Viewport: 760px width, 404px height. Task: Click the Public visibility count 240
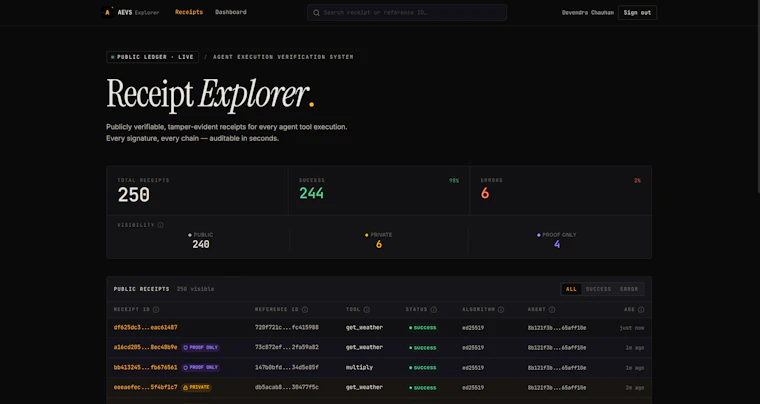click(201, 245)
